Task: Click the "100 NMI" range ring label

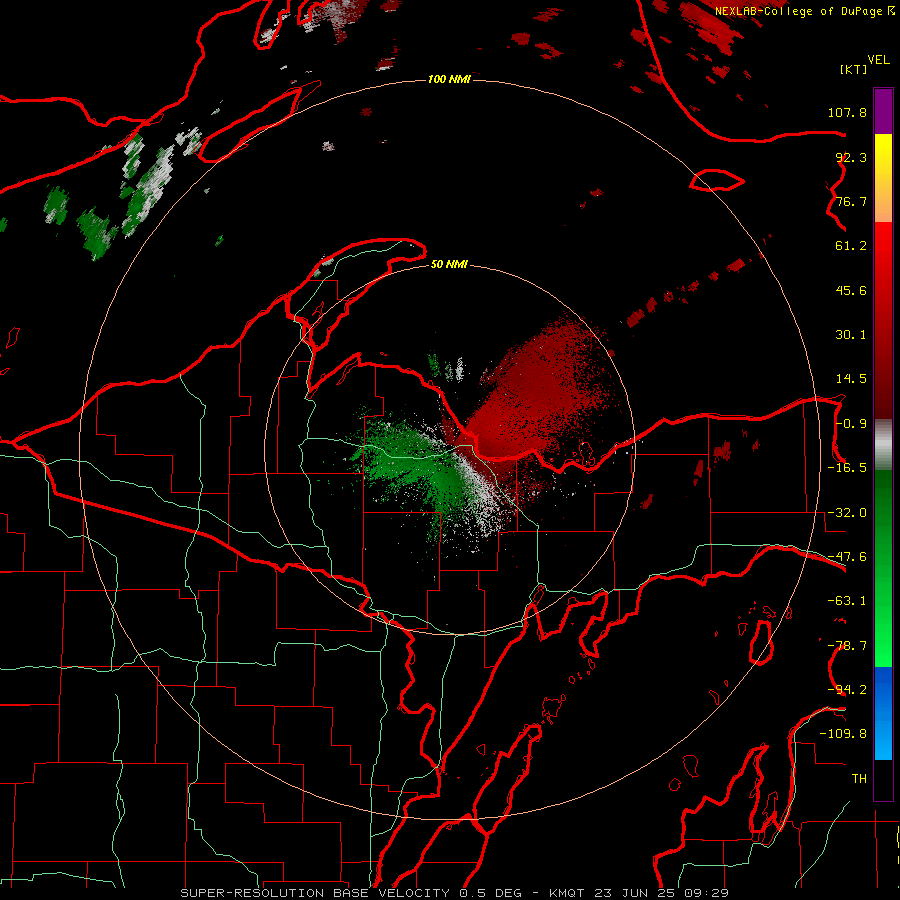Action: [449, 79]
